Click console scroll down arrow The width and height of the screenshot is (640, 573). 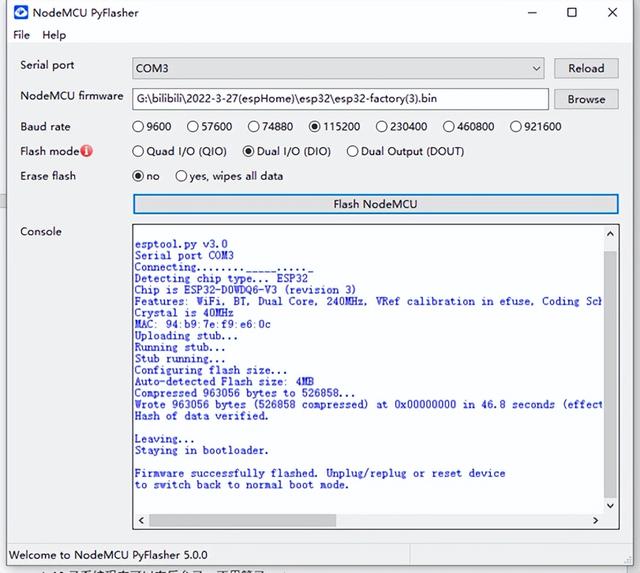coord(610,506)
